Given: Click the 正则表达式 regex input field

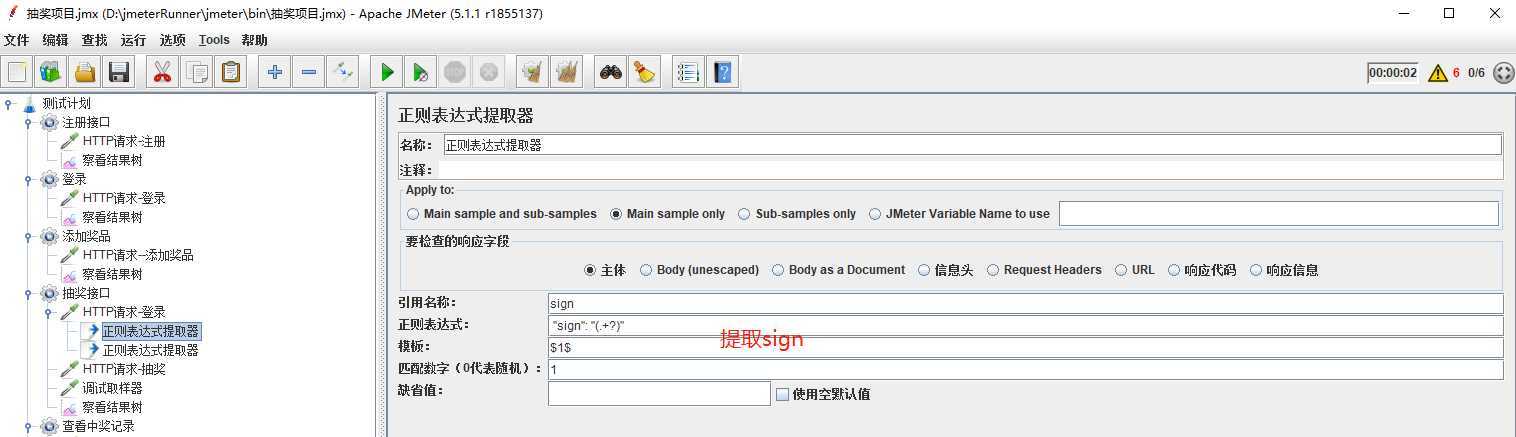Looking at the screenshot, I should [x=1025, y=325].
